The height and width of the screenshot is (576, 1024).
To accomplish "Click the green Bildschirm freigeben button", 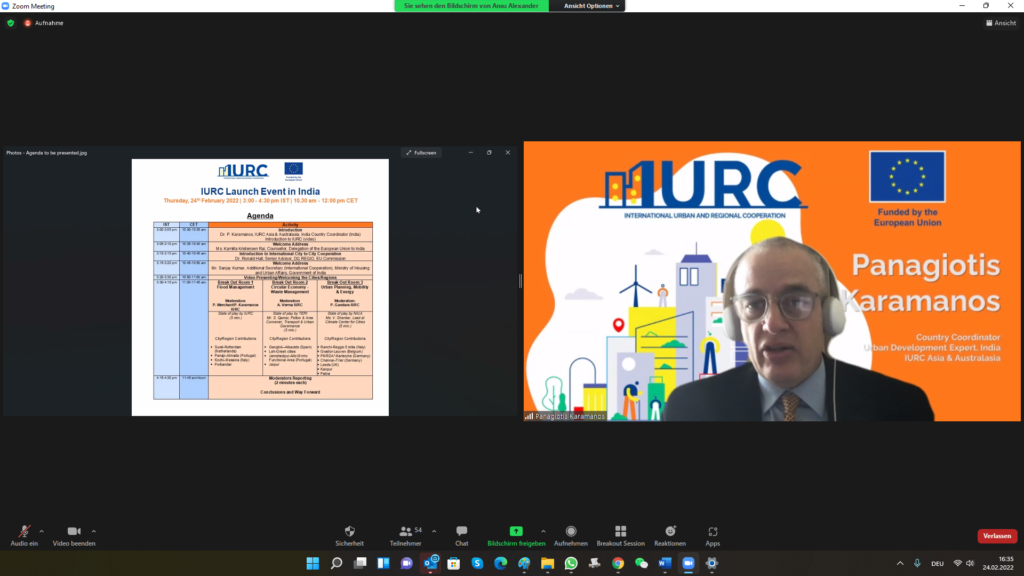I will [516, 532].
